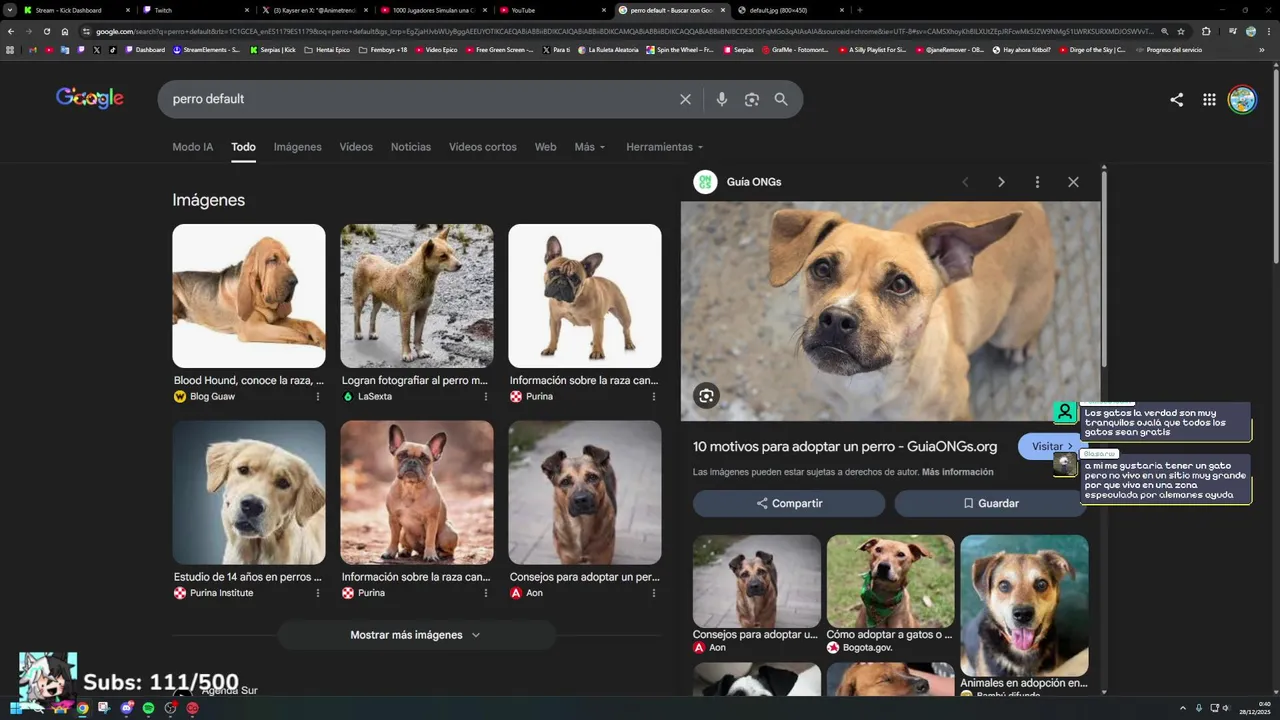Open La Ruleta Aleatoria bookmark
This screenshot has height=720, width=1280.
click(608, 49)
